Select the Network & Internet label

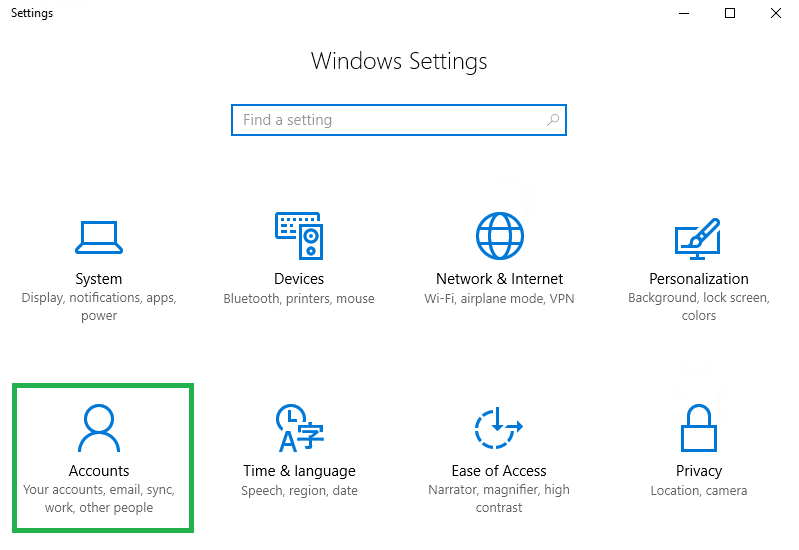(499, 279)
